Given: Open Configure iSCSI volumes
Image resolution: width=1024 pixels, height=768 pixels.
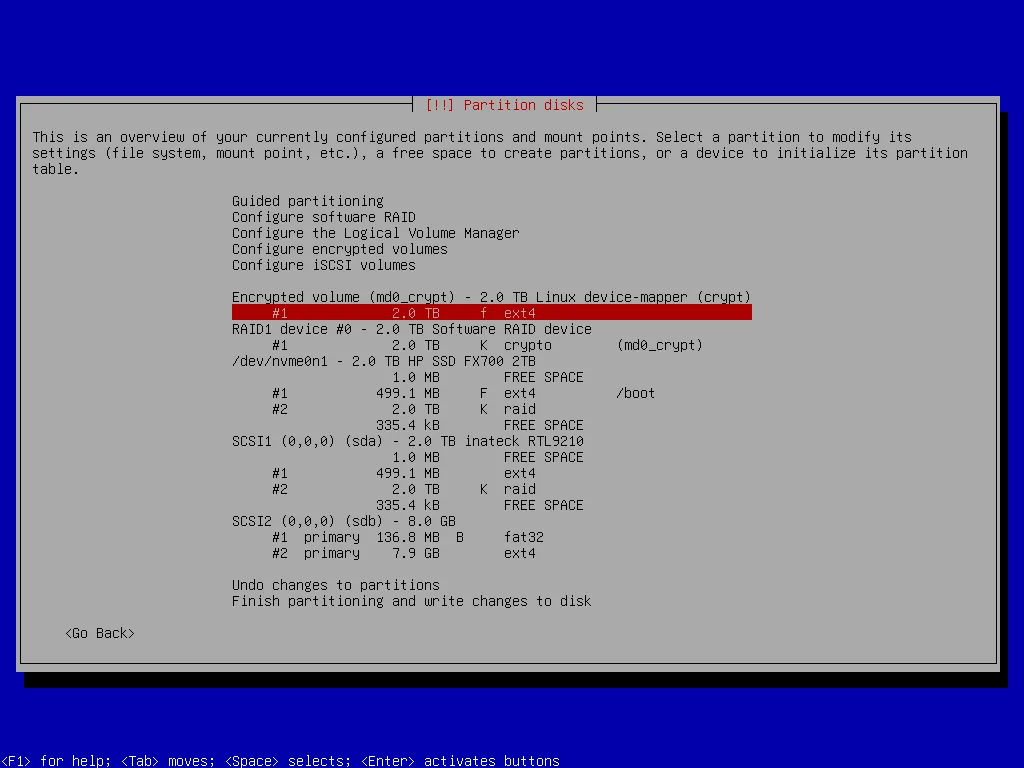Looking at the screenshot, I should tap(323, 265).
